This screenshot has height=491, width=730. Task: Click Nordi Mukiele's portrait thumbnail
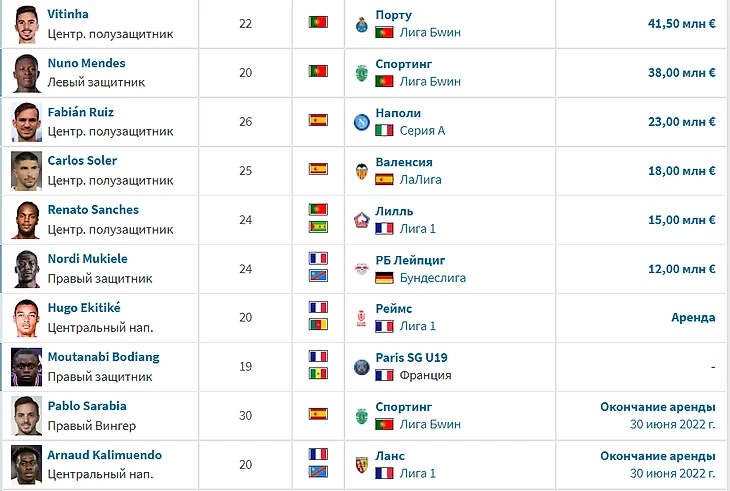click(x=27, y=269)
